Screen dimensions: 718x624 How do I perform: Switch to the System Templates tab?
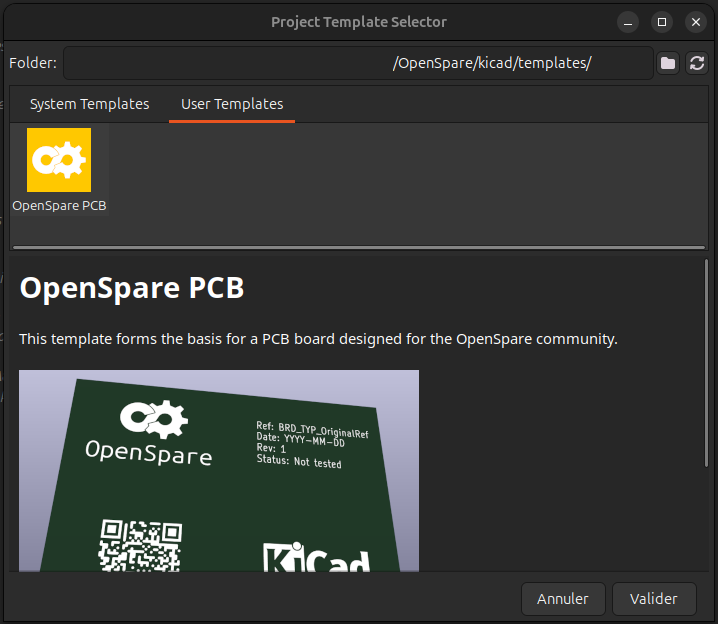pos(90,104)
